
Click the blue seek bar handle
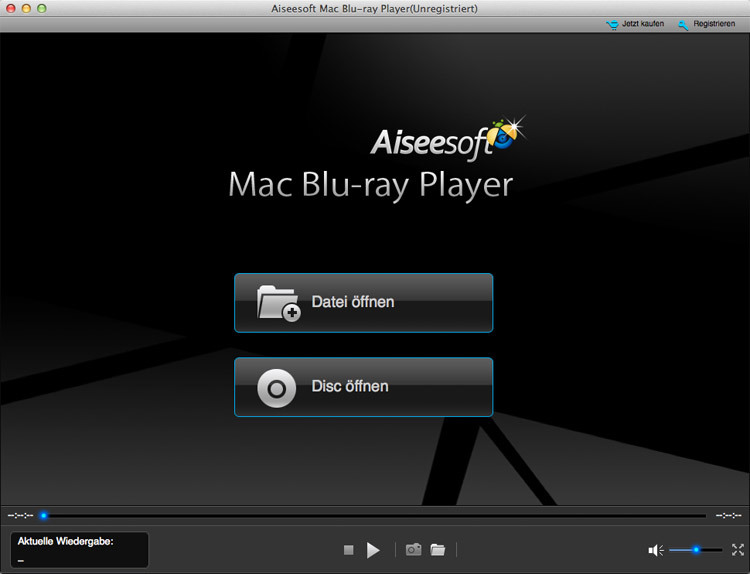coord(44,516)
